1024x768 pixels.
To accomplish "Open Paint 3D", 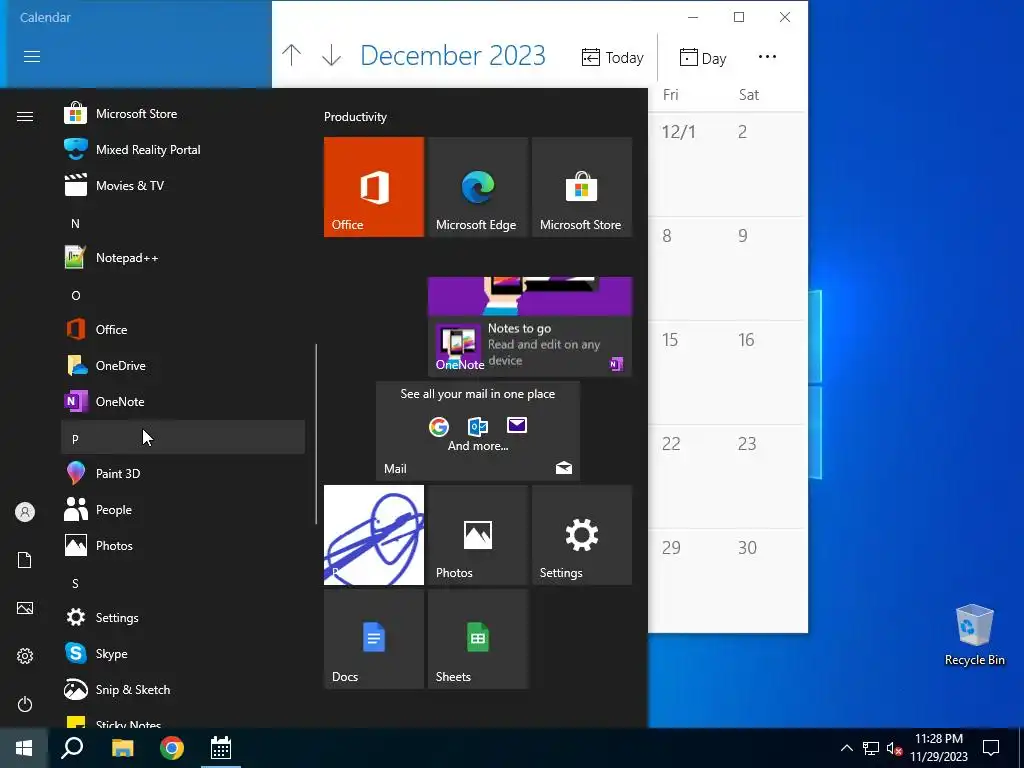I will 183,473.
